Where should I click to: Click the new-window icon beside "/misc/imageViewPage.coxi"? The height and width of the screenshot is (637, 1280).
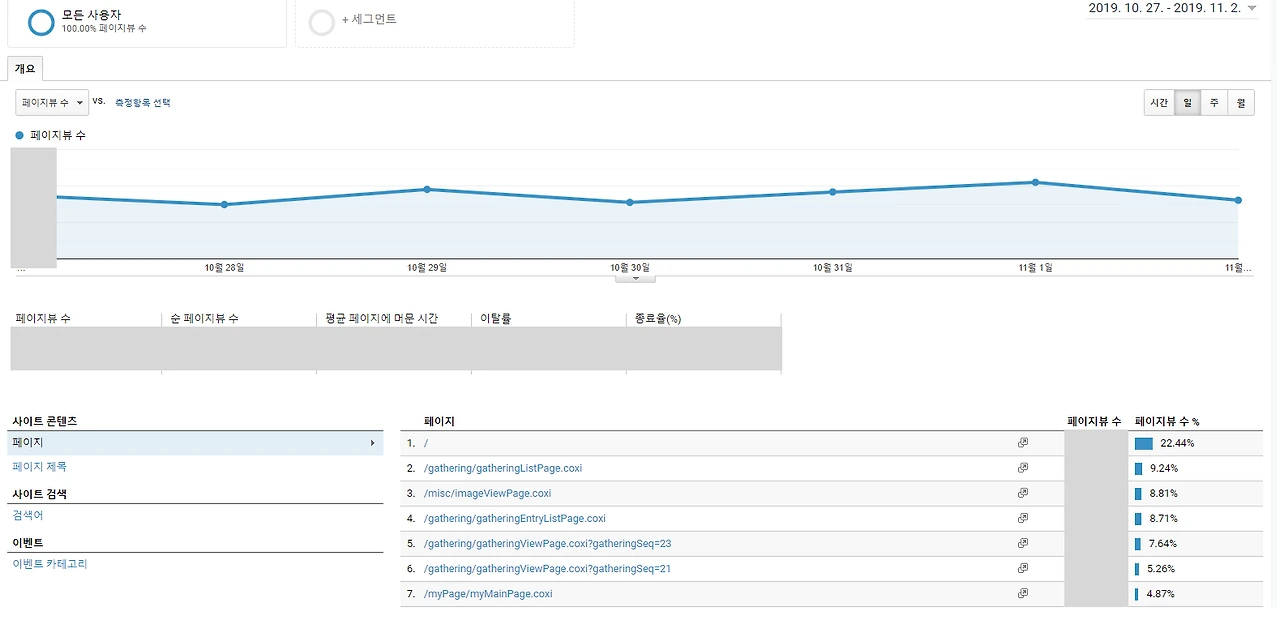pos(1022,492)
